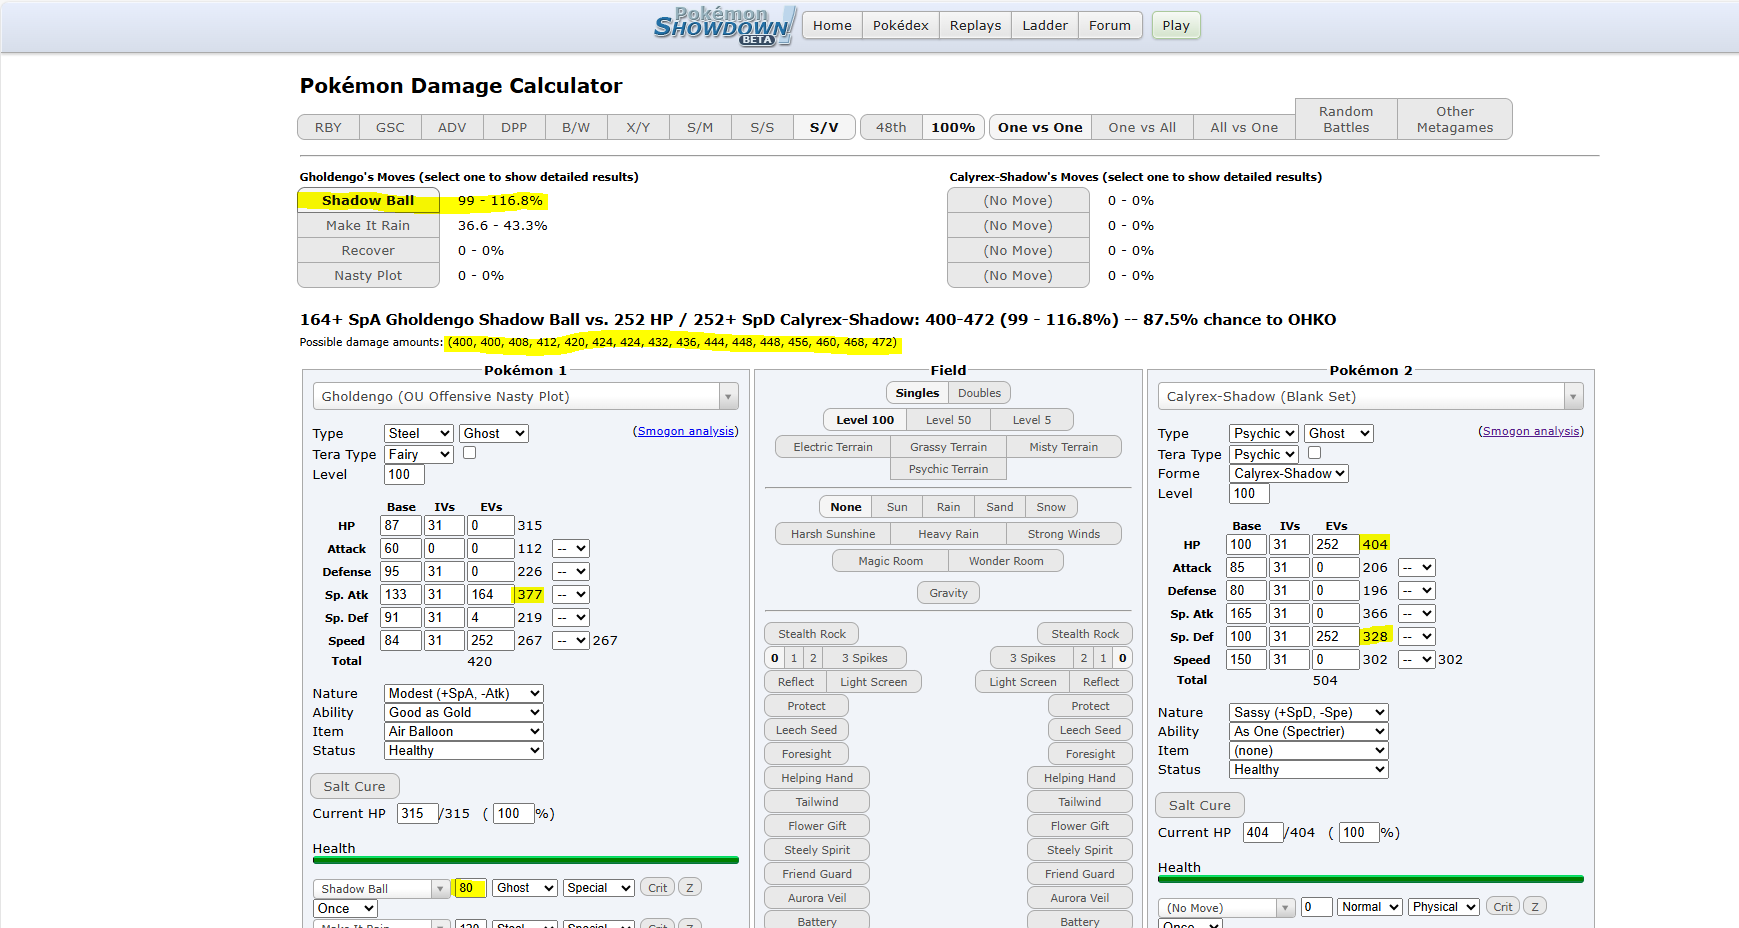
Task: Select Make It Rain move result
Action: click(368, 226)
